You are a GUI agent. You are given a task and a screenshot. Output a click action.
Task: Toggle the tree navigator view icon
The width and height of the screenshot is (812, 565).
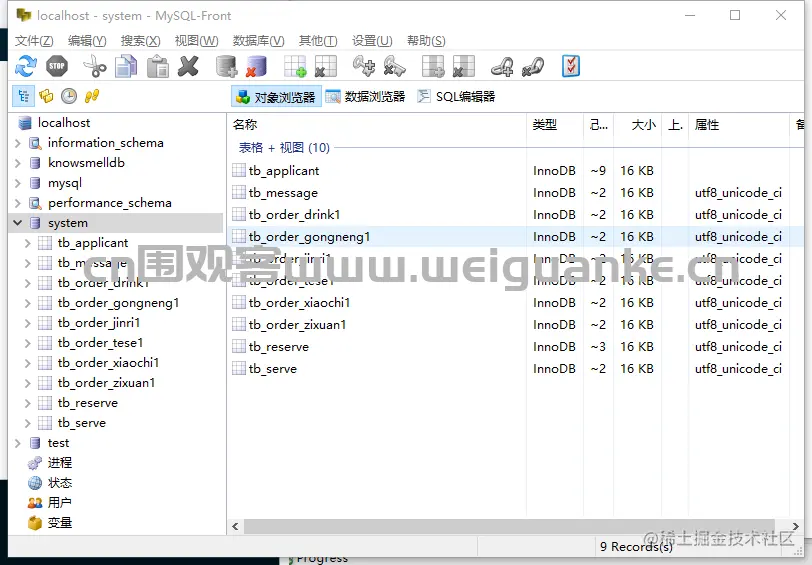coord(23,96)
